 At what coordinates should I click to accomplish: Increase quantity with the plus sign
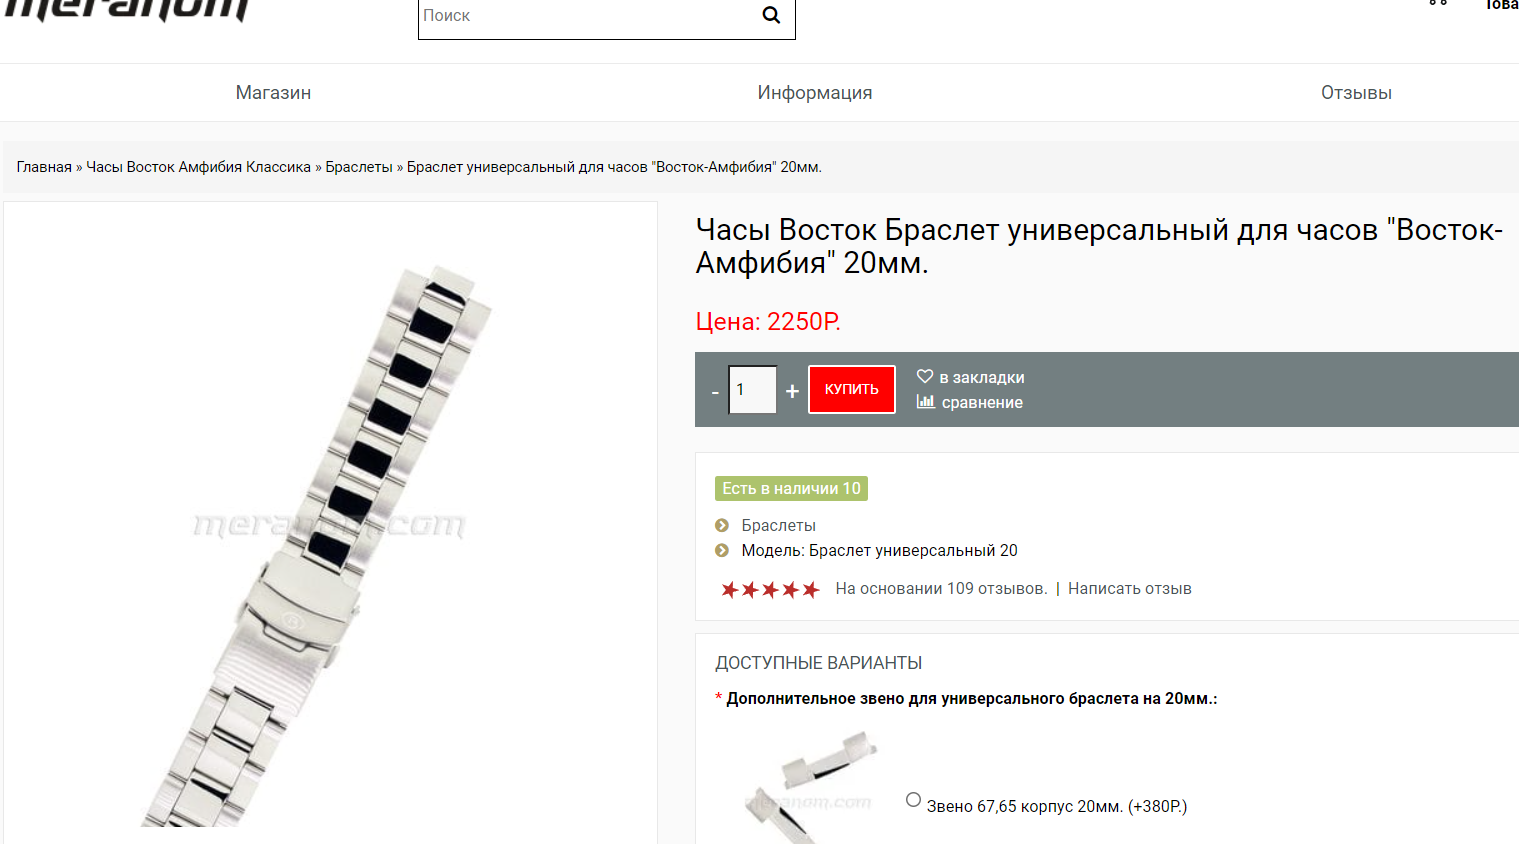(x=792, y=391)
